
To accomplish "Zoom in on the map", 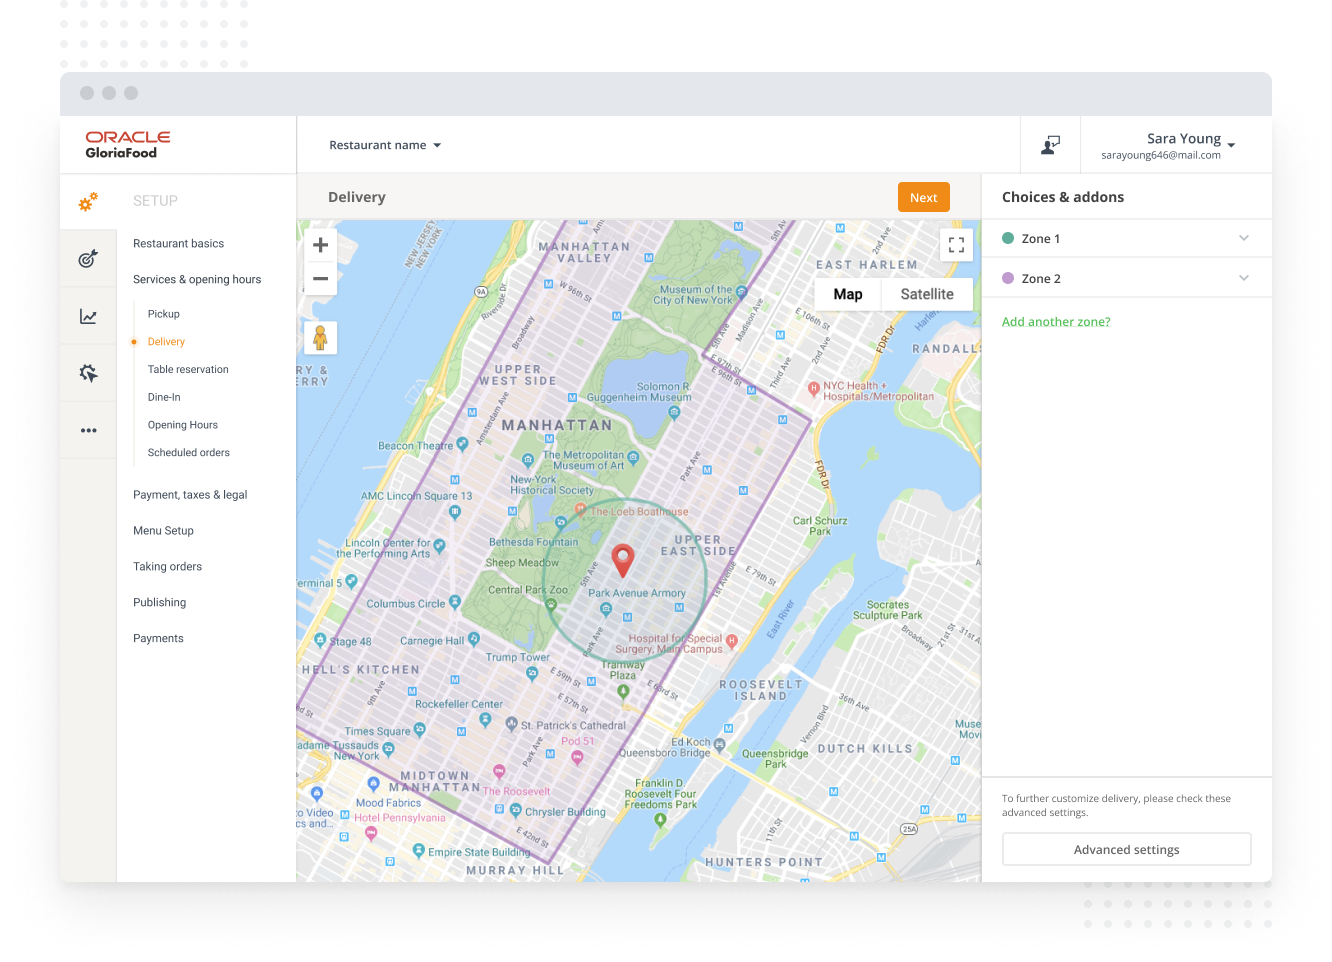I will point(321,245).
